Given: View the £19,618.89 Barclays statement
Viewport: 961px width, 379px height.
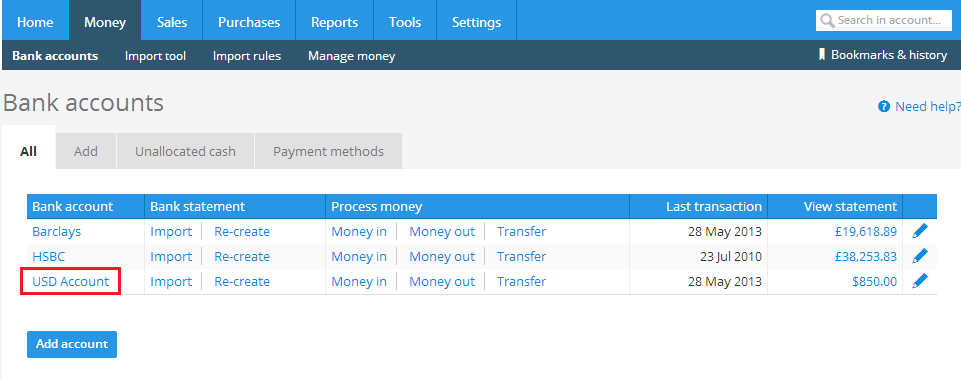Looking at the screenshot, I should click(865, 231).
